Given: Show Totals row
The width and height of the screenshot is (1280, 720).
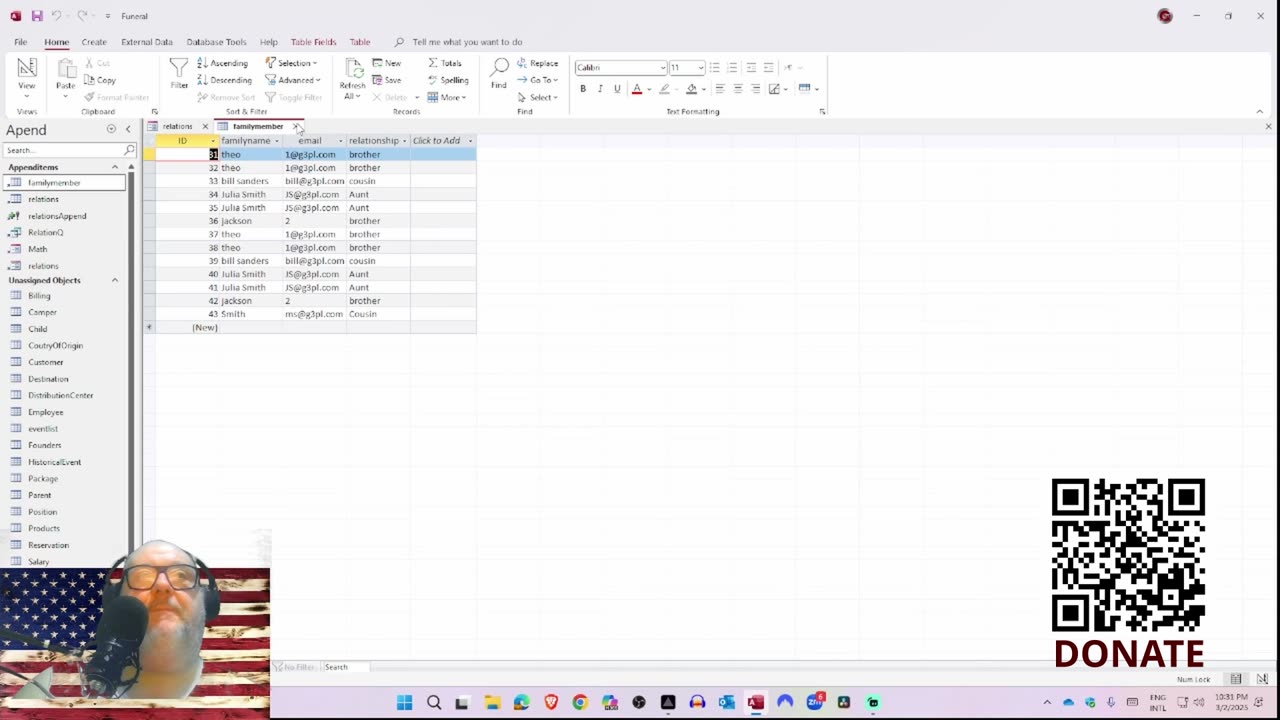Looking at the screenshot, I should pos(446,63).
